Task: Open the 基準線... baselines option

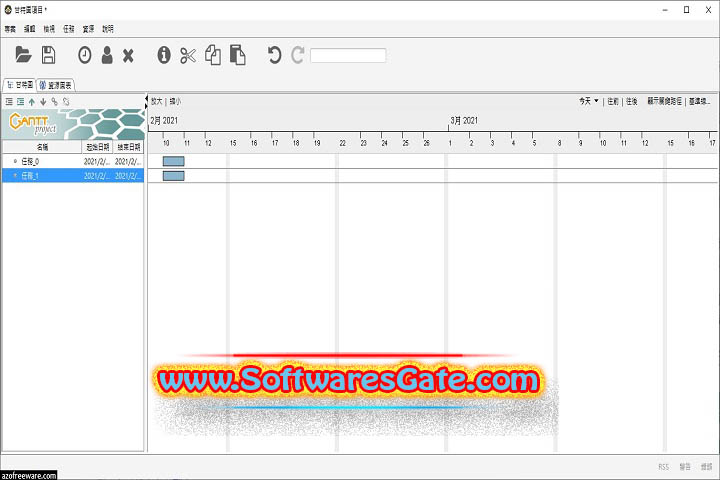Action: coord(699,101)
